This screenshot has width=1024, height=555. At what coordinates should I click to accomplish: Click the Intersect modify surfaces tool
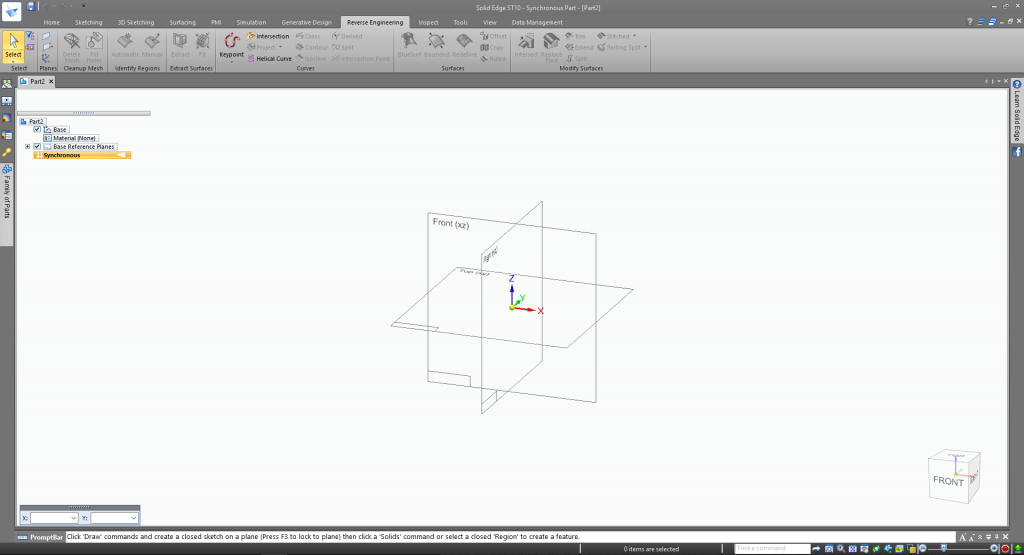coord(526,46)
